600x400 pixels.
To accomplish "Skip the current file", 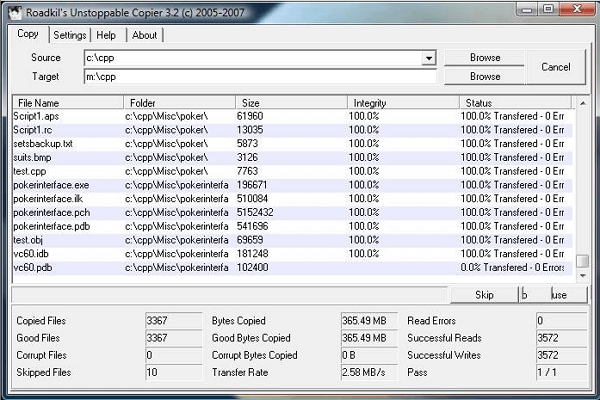I will 484,295.
